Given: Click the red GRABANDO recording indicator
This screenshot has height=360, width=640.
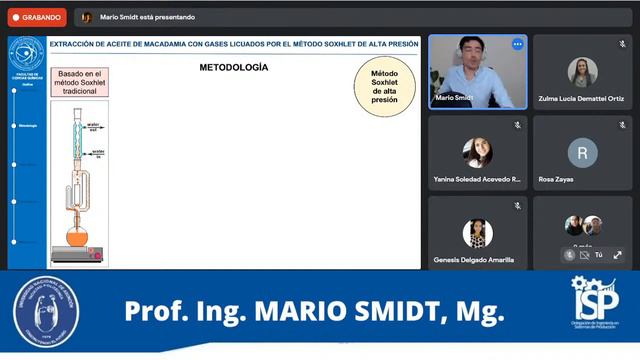Looking at the screenshot, I should (37, 18).
